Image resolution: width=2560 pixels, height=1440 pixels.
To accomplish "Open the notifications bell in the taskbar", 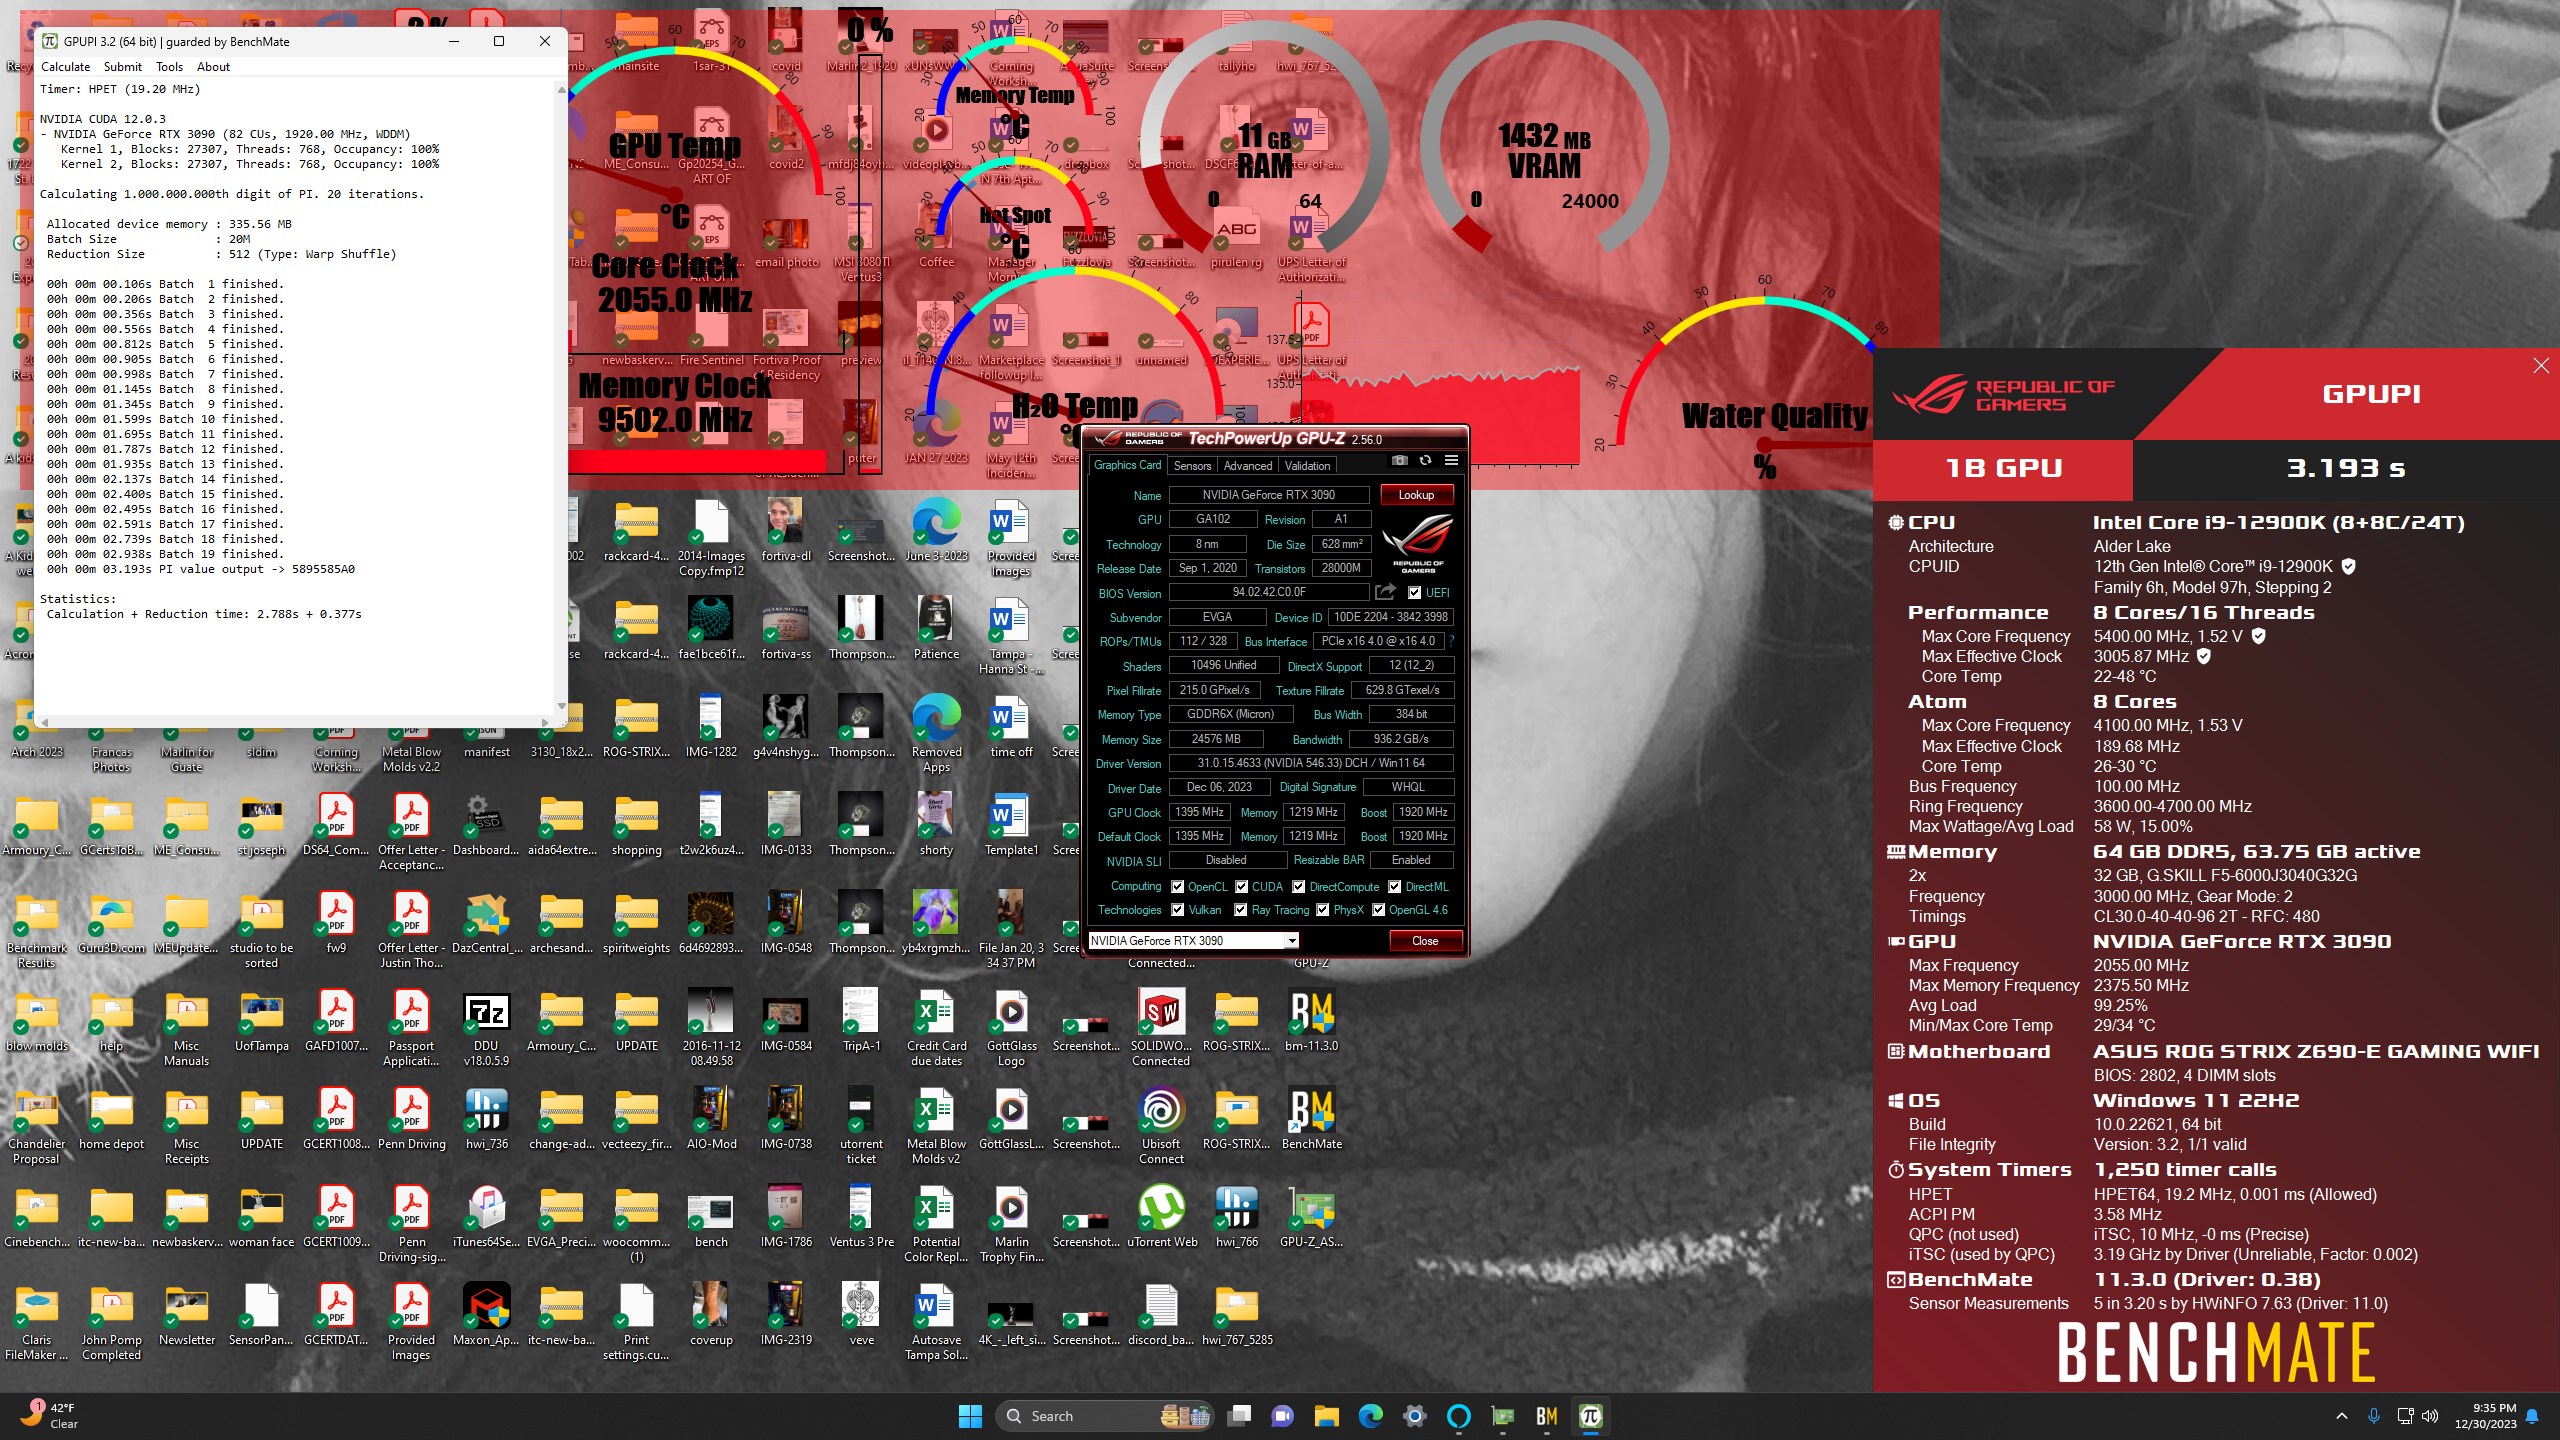I will (2532, 1416).
